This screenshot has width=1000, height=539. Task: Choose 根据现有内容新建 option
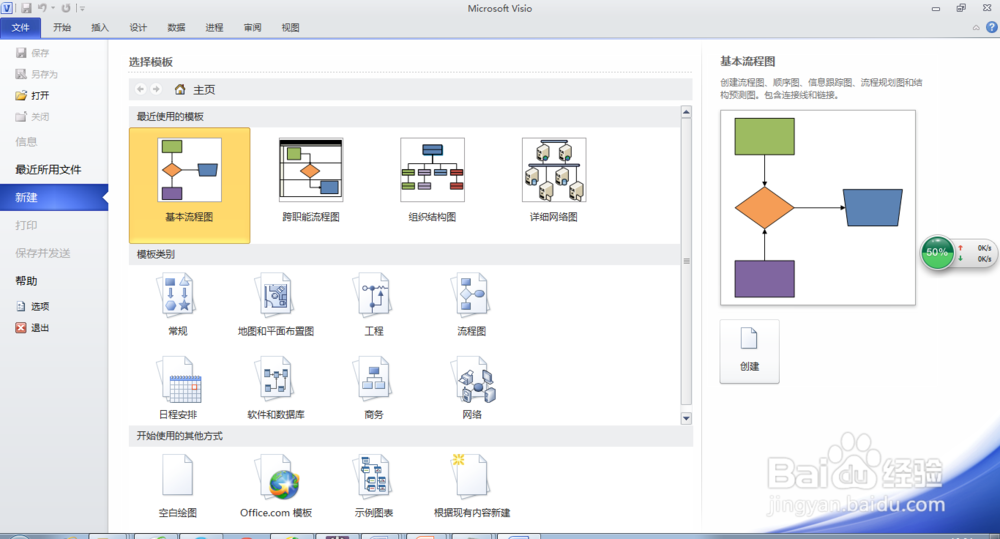[x=471, y=485]
